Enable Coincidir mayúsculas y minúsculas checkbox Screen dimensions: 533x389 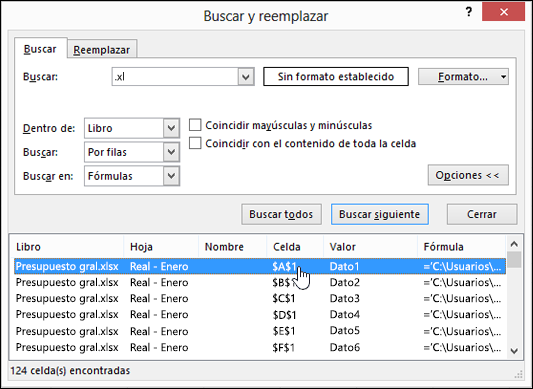(x=195, y=125)
